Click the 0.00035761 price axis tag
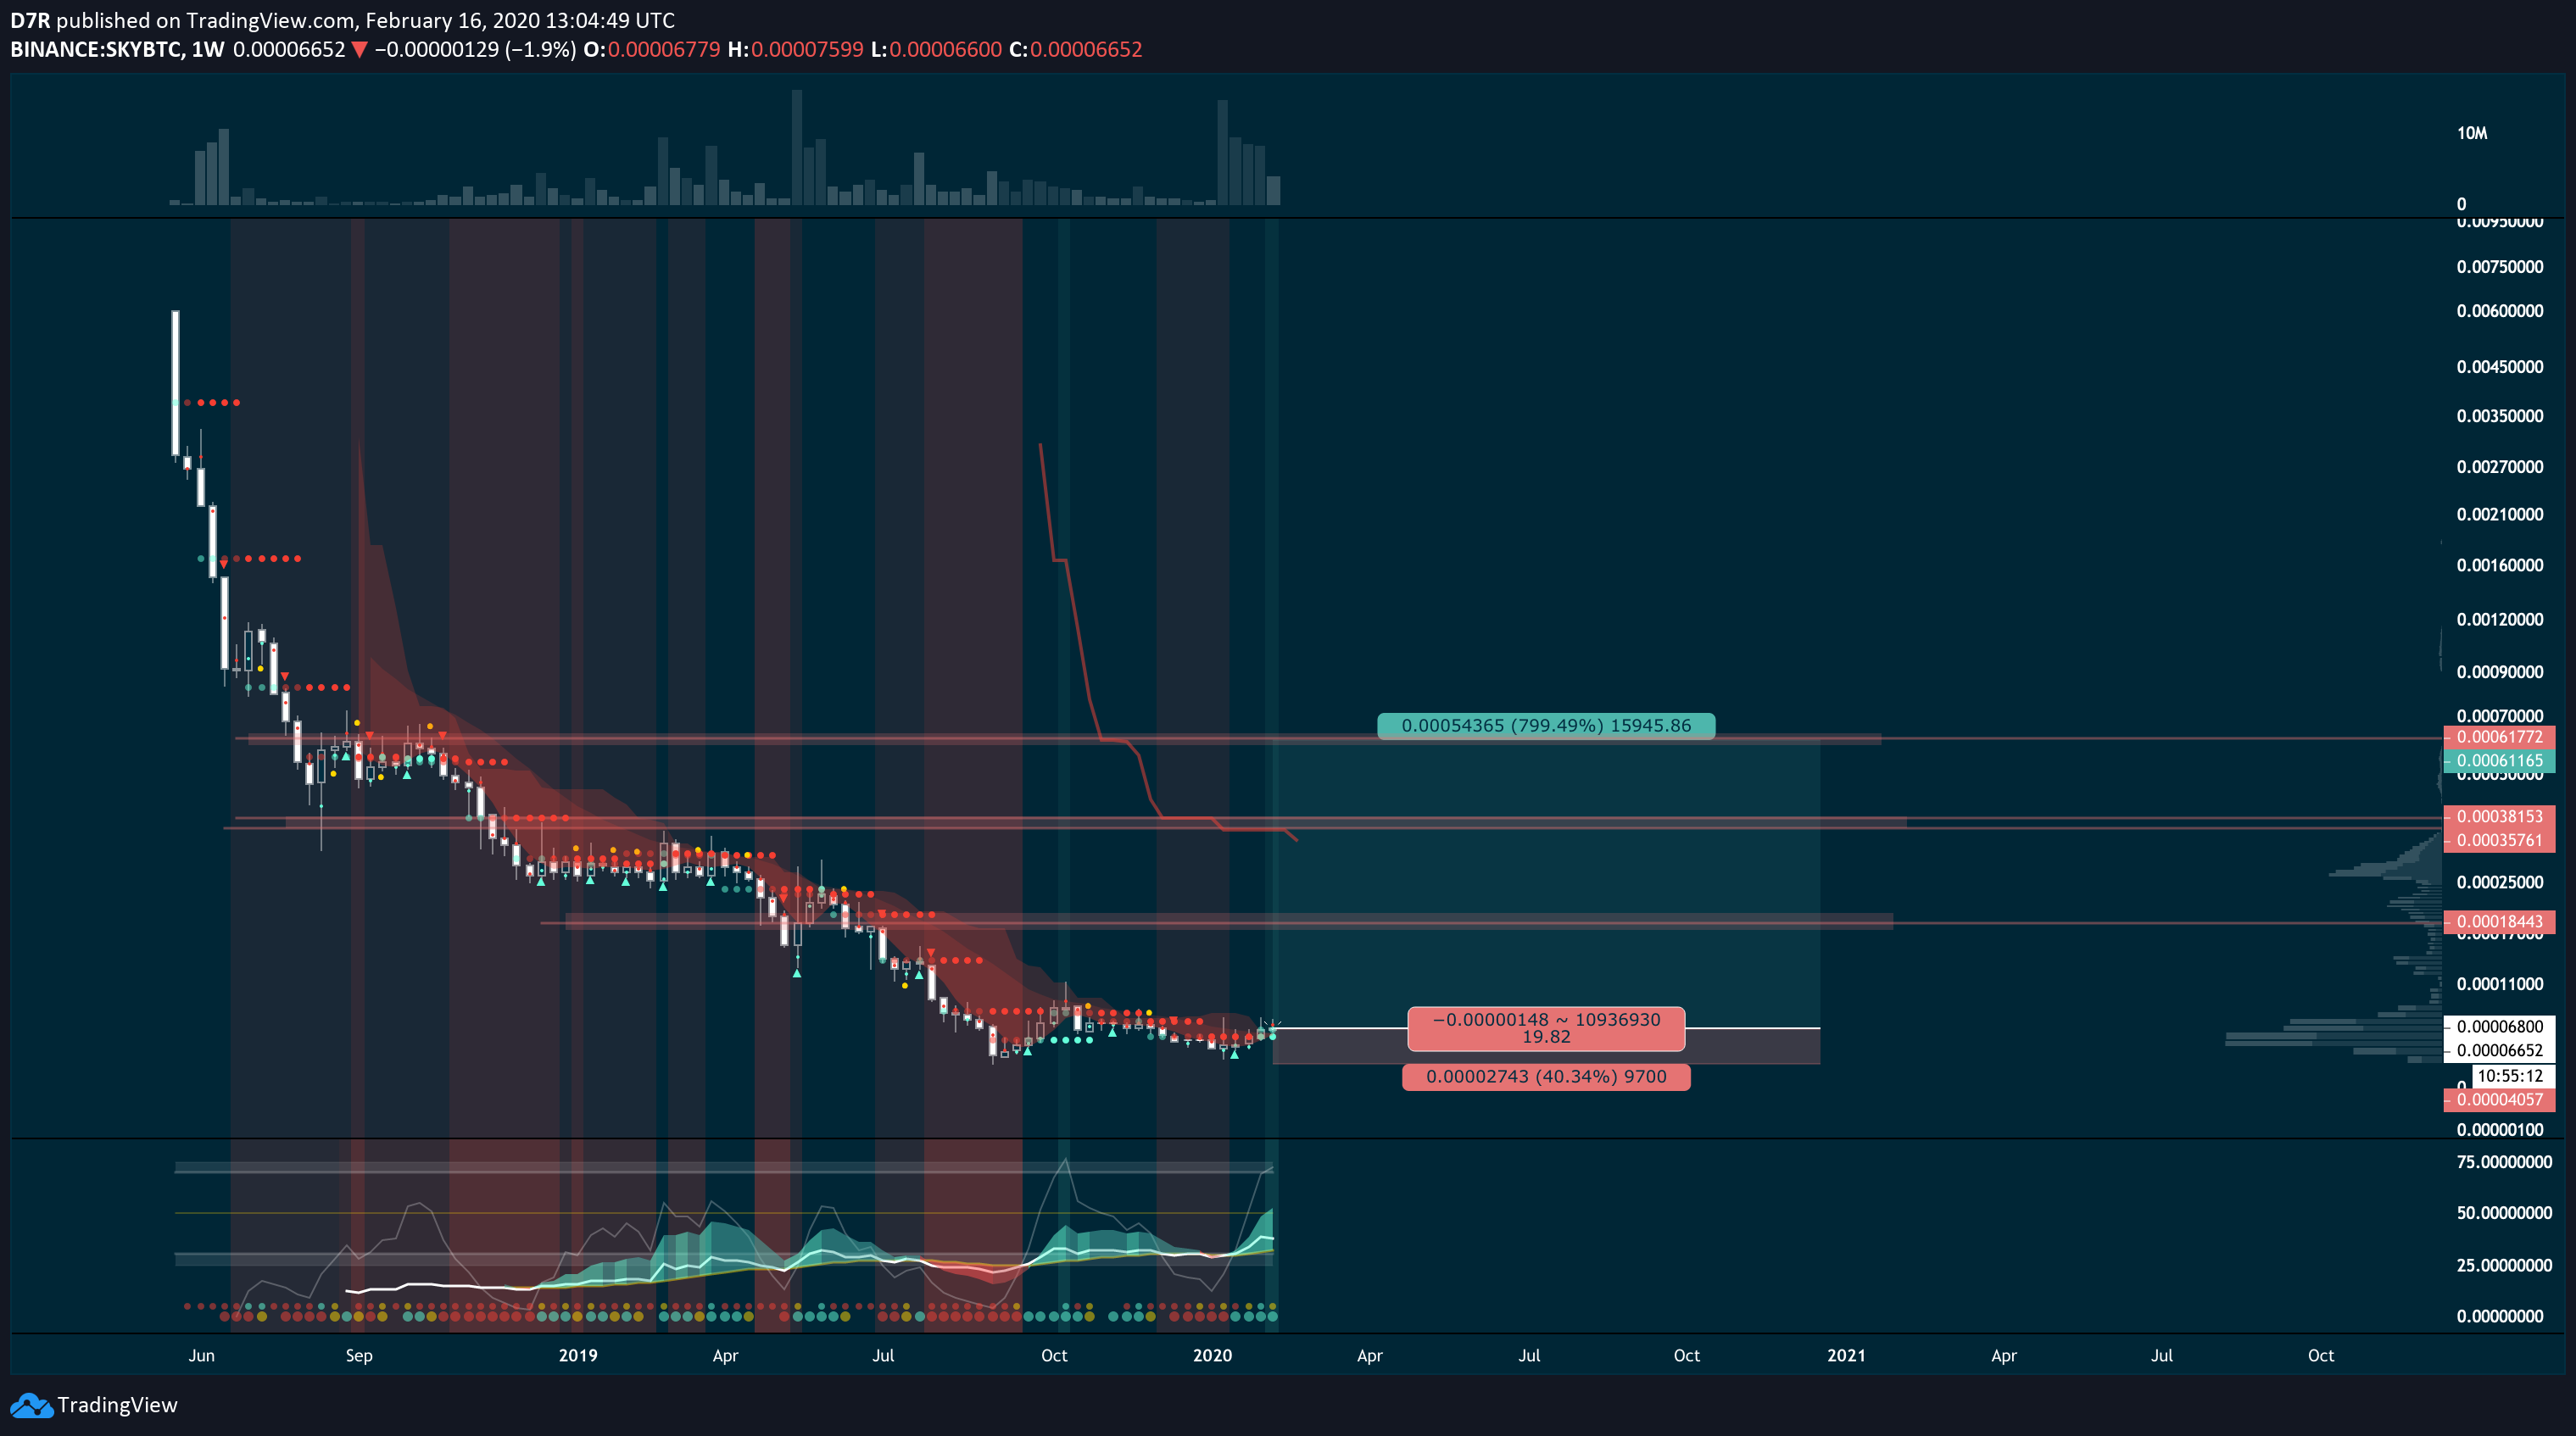The height and width of the screenshot is (1436, 2576). [2499, 841]
